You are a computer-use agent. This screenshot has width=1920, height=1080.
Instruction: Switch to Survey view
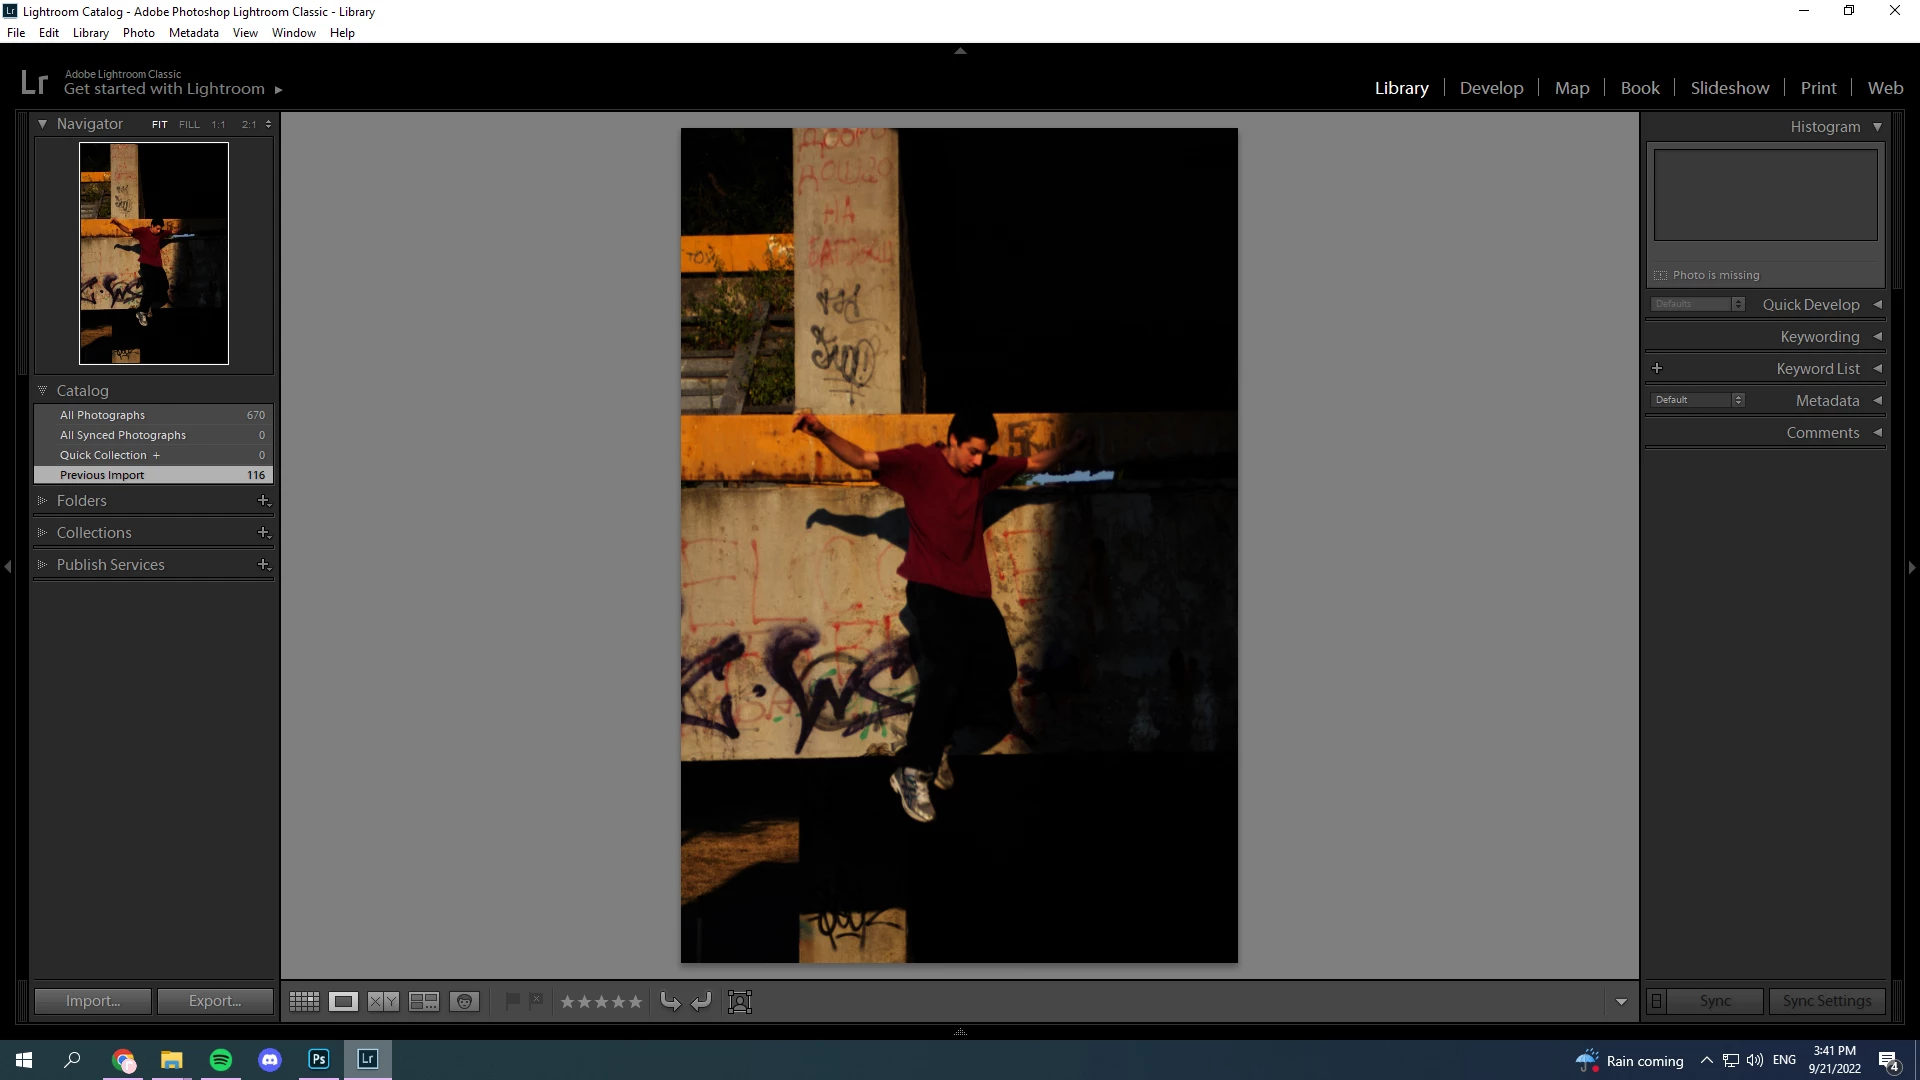point(424,1001)
